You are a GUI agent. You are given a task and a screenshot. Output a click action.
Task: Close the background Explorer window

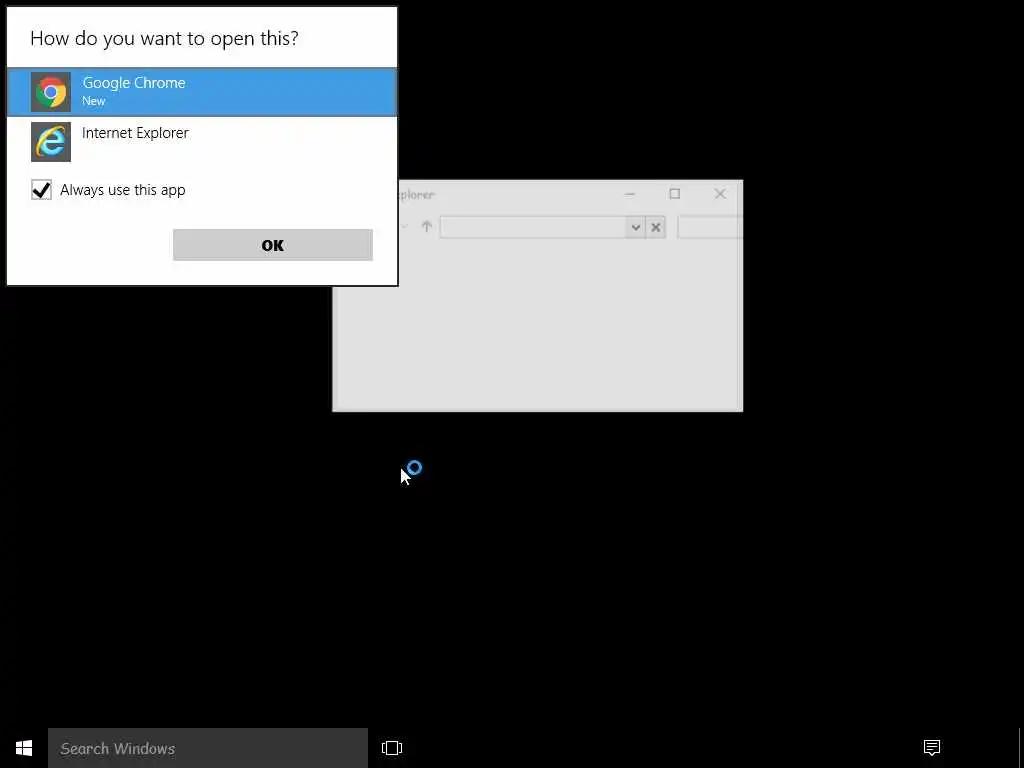click(x=720, y=194)
